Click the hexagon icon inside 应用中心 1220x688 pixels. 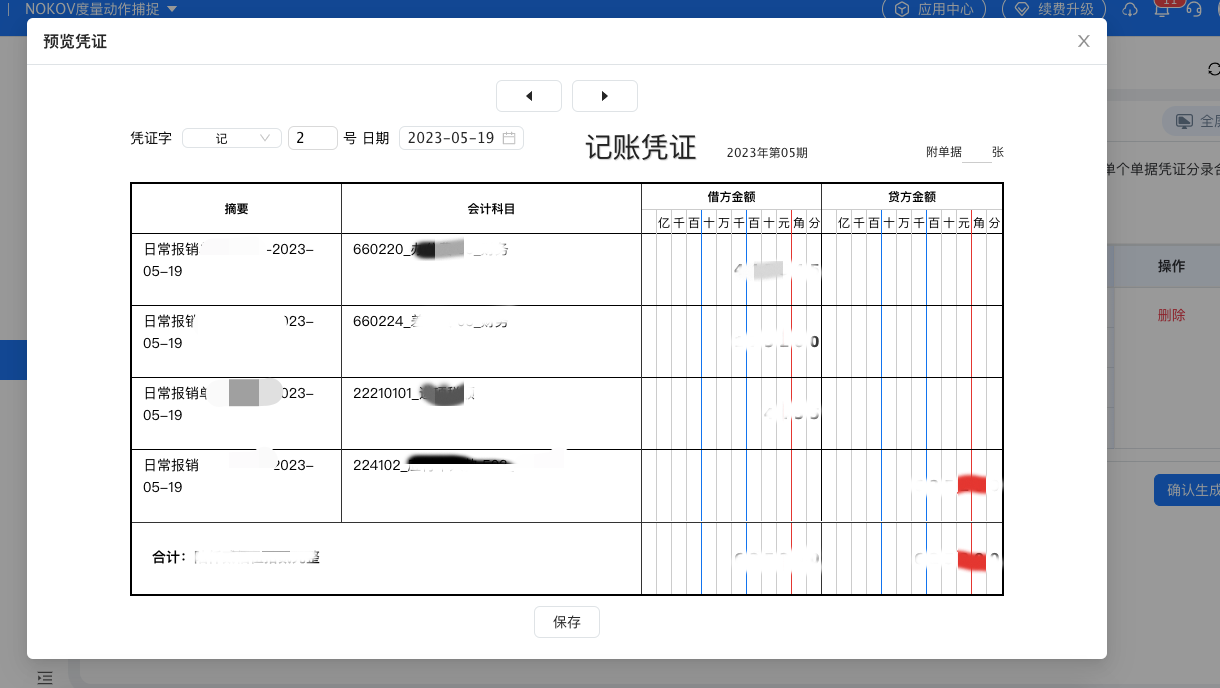901,9
